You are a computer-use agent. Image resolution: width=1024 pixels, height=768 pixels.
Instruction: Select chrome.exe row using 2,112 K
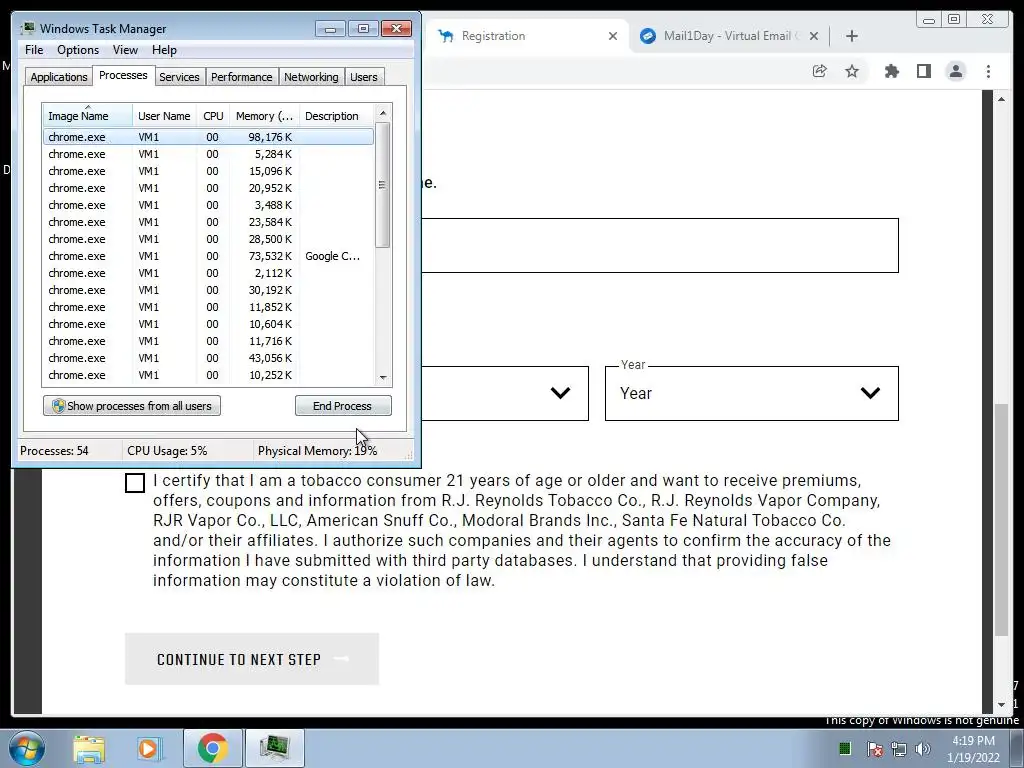pyautogui.click(x=208, y=273)
